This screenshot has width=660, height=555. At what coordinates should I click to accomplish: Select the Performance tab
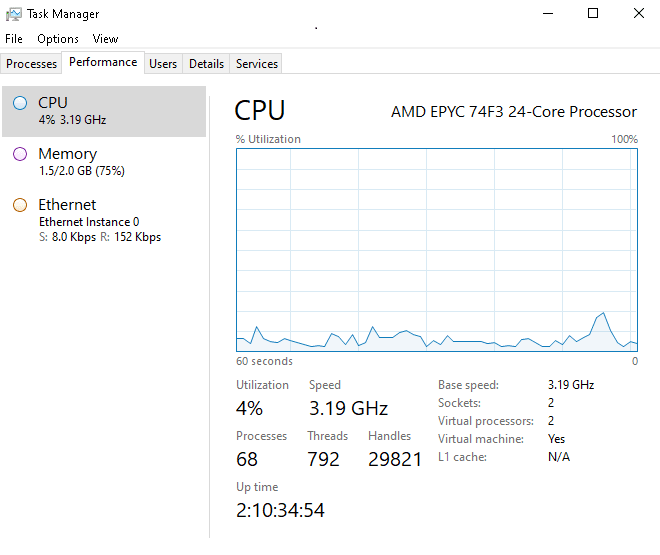coord(103,62)
